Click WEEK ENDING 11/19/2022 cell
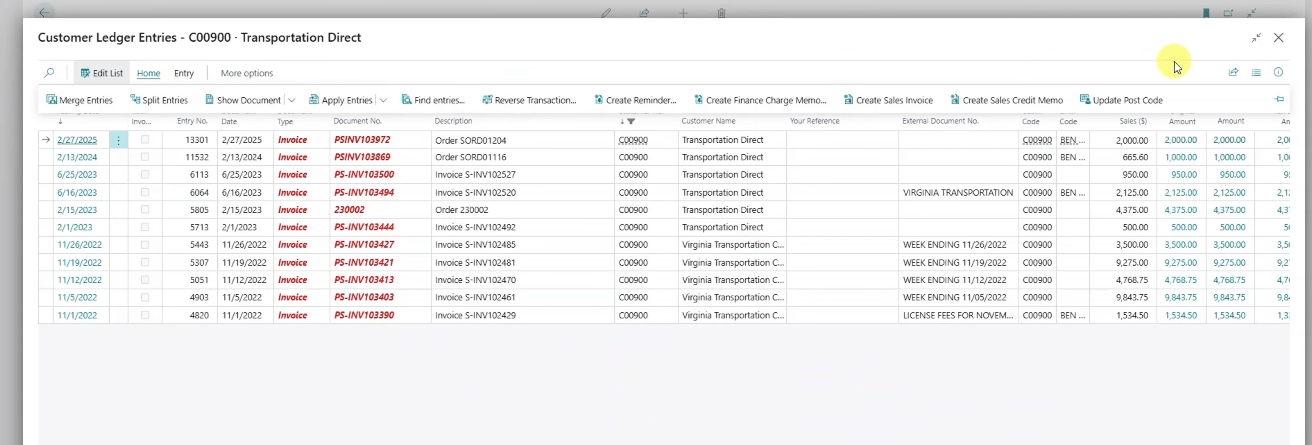Image resolution: width=1312 pixels, height=445 pixels. click(956, 262)
